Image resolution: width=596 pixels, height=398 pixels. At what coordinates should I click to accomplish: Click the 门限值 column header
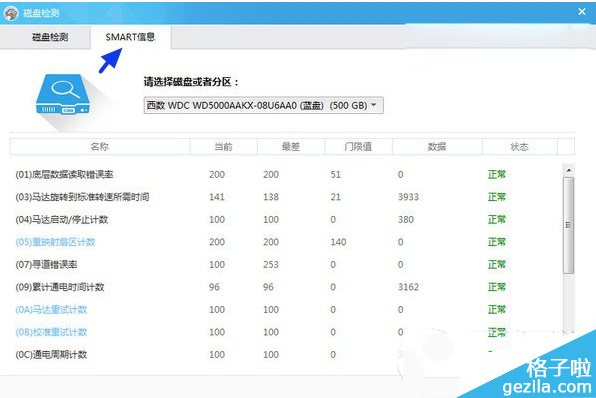358,146
